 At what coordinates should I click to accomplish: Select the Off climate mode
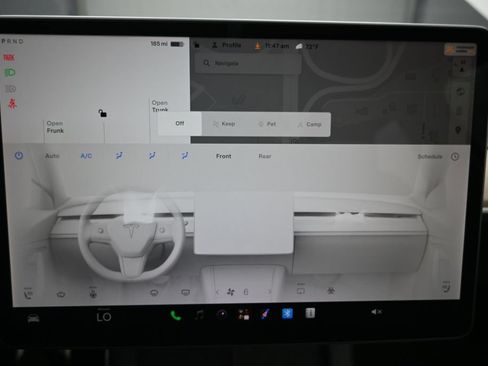pos(180,123)
